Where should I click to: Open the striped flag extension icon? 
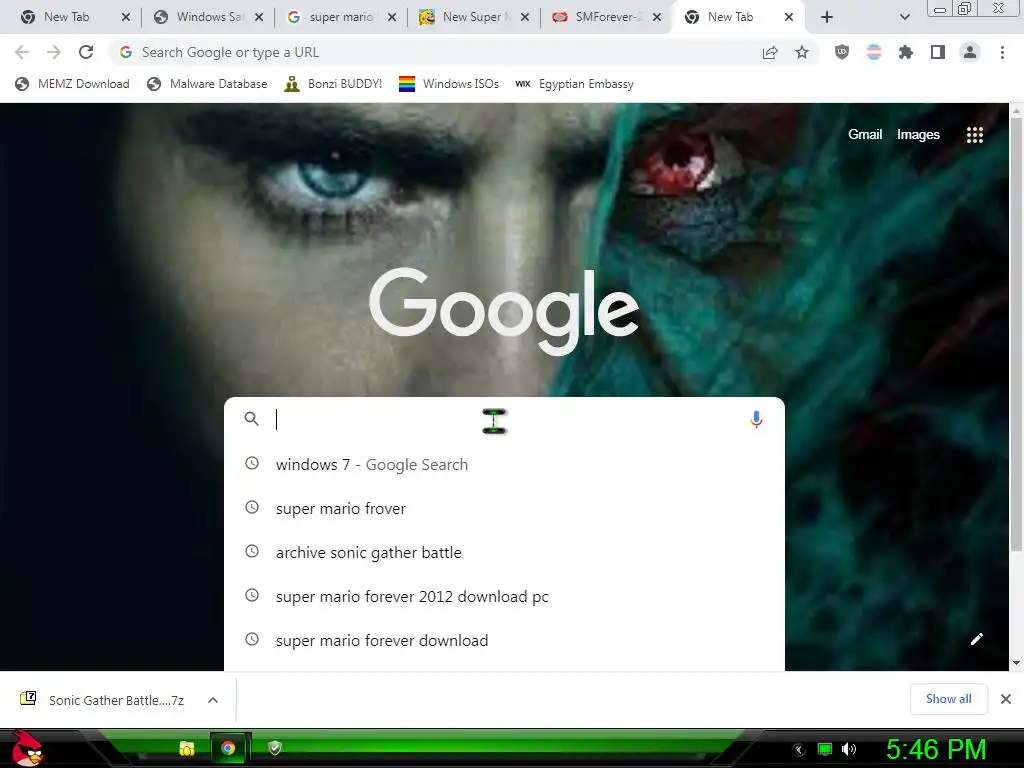pos(874,52)
